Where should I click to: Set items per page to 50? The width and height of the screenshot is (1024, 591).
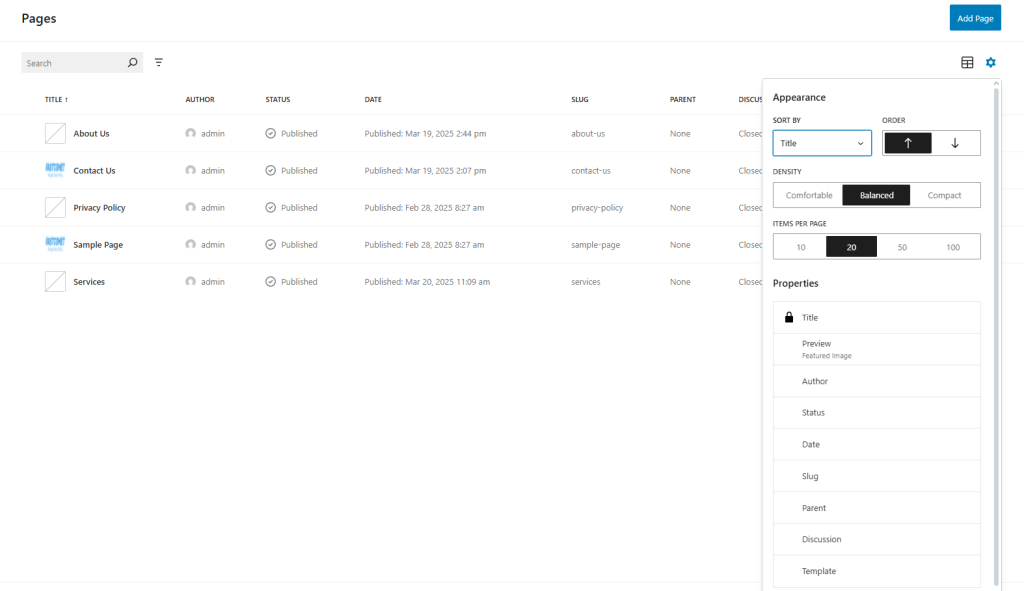coord(901,246)
